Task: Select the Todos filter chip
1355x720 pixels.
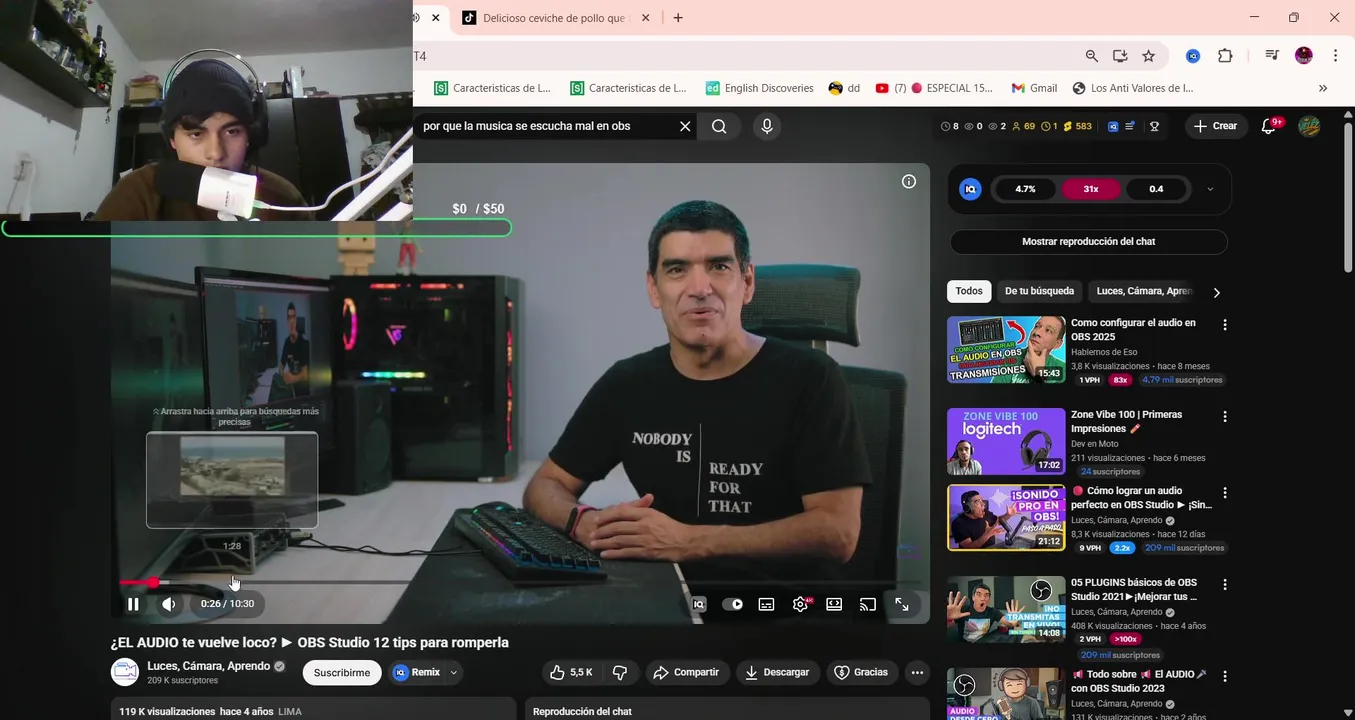Action: [x=969, y=291]
